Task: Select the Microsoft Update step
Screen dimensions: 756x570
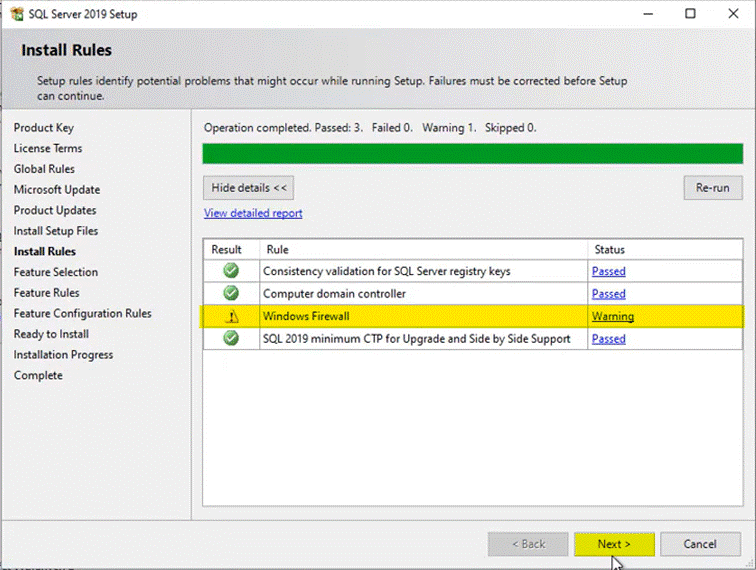Action: tap(57, 190)
